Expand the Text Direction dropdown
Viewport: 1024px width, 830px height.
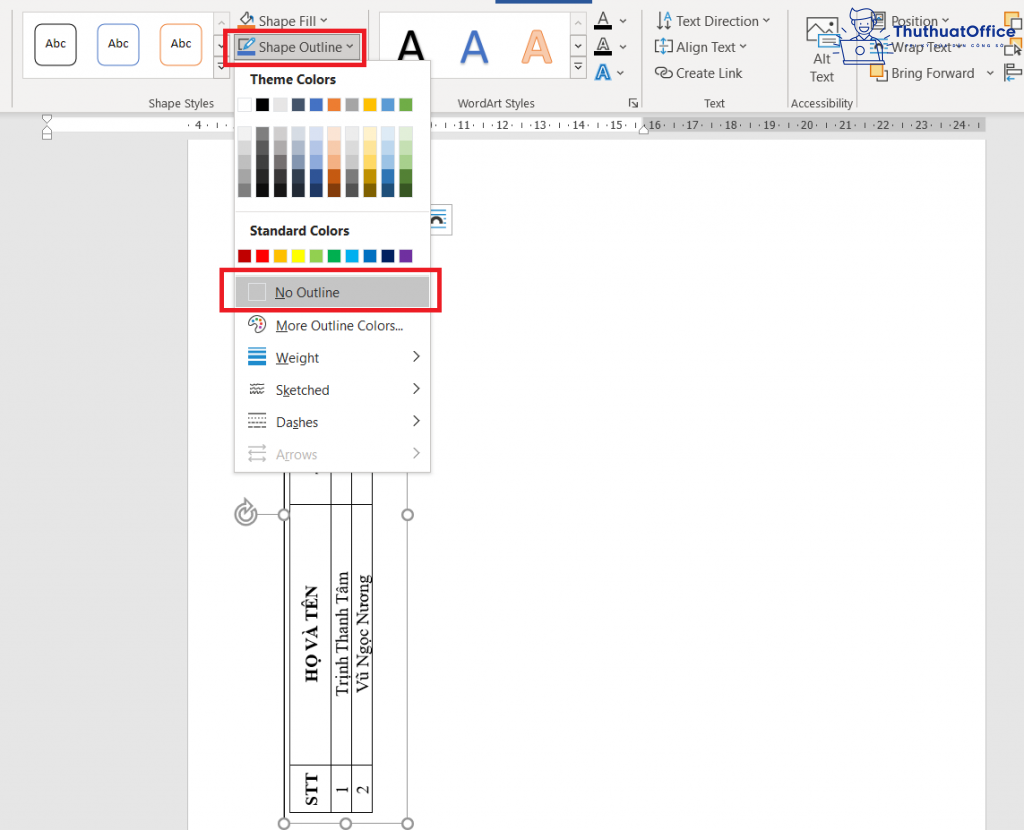712,21
